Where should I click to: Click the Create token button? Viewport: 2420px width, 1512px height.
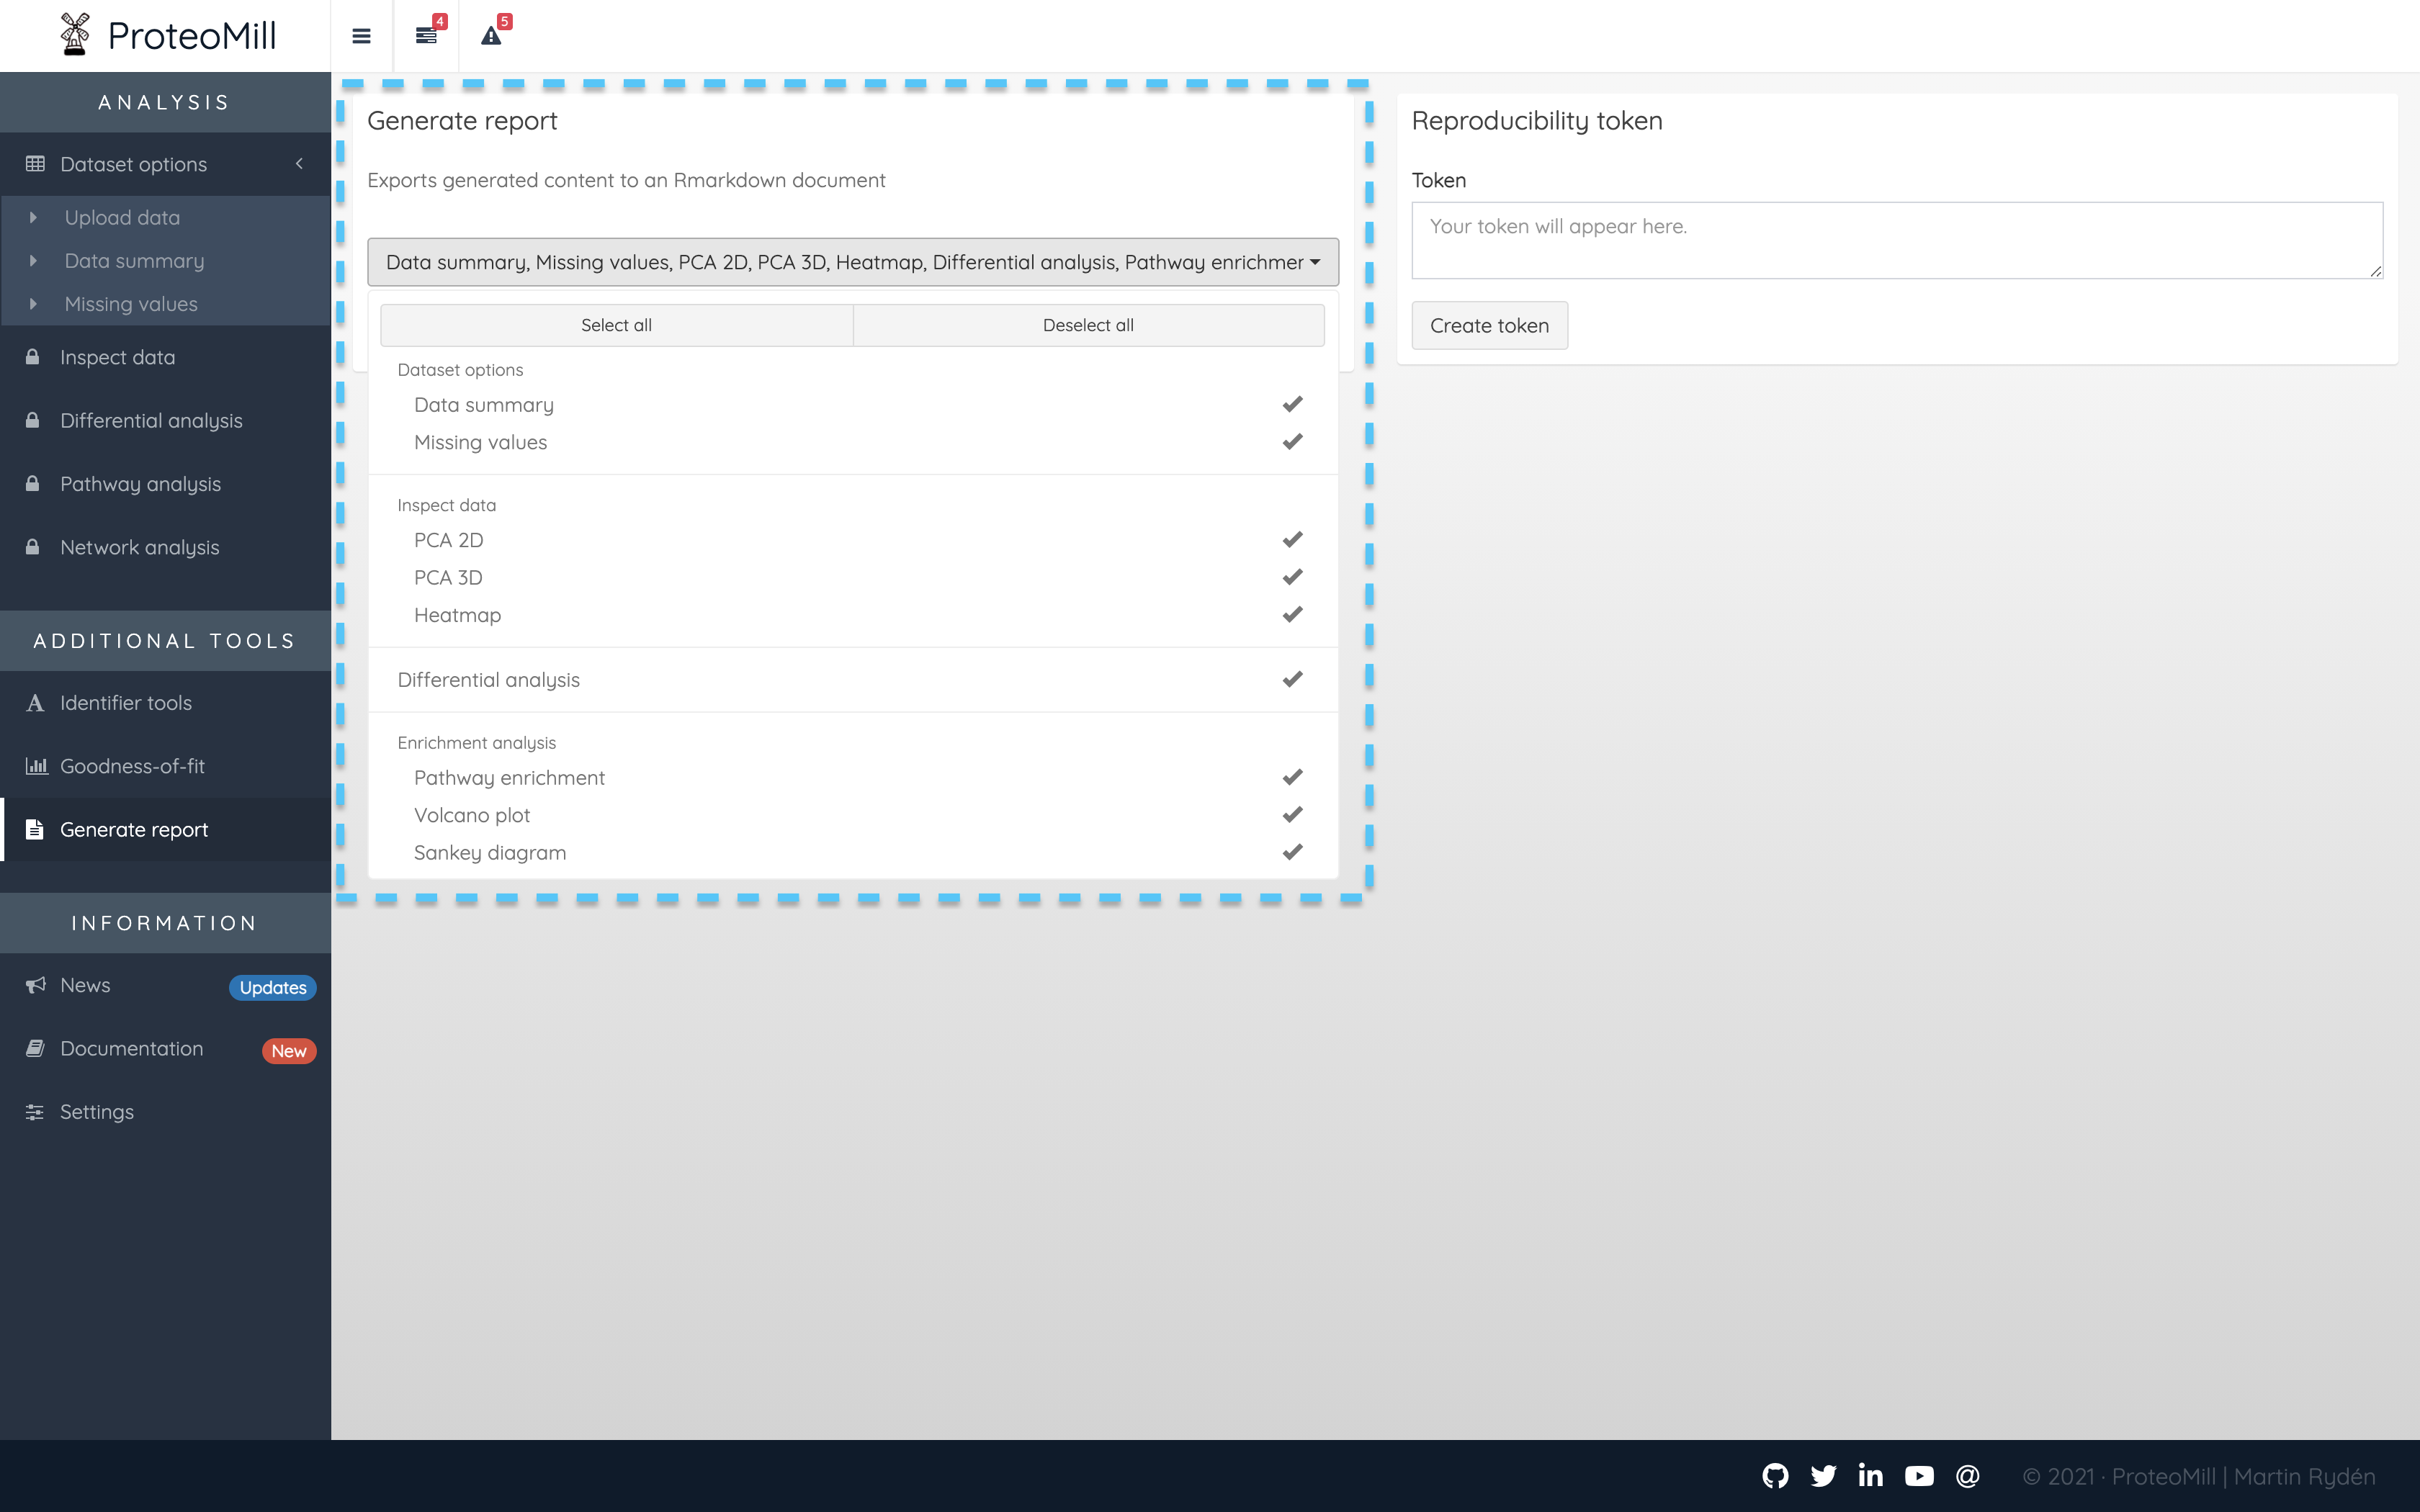coord(1488,325)
